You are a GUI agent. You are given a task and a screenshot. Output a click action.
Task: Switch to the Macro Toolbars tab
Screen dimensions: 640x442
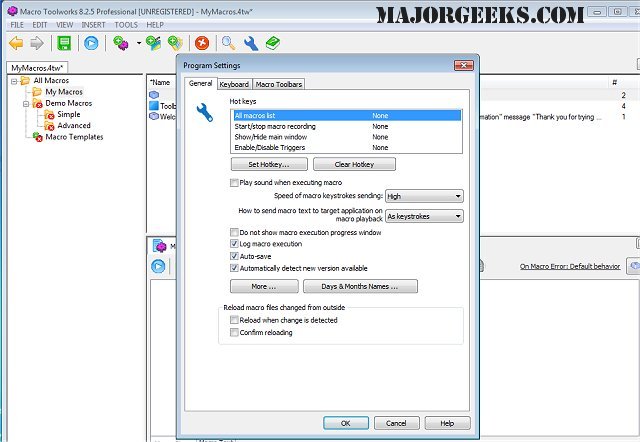point(279,84)
